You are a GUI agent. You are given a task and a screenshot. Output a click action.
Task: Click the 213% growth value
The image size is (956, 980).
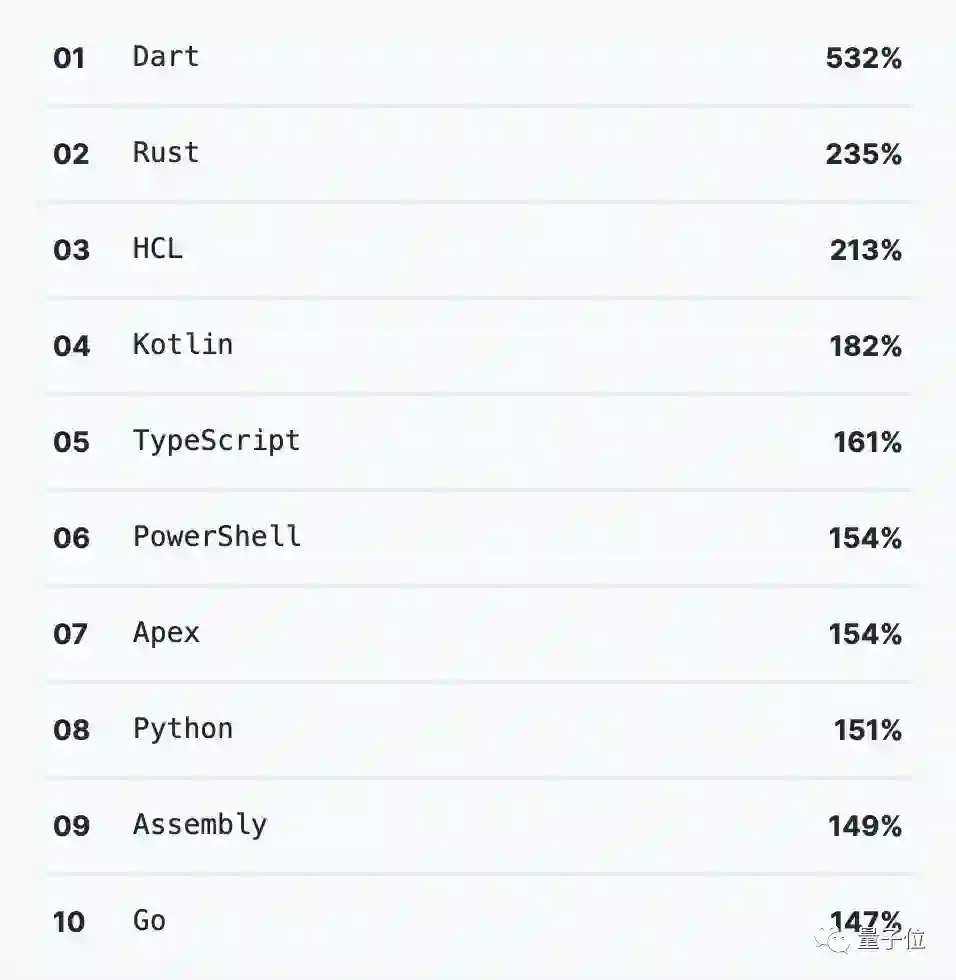(x=866, y=250)
